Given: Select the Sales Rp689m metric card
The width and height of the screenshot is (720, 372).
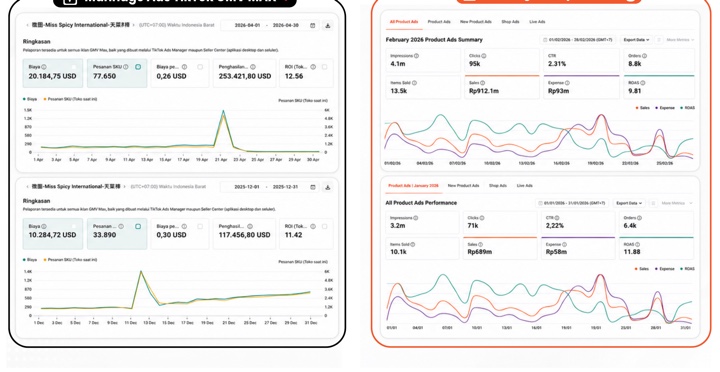Looking at the screenshot, I should coord(500,248).
